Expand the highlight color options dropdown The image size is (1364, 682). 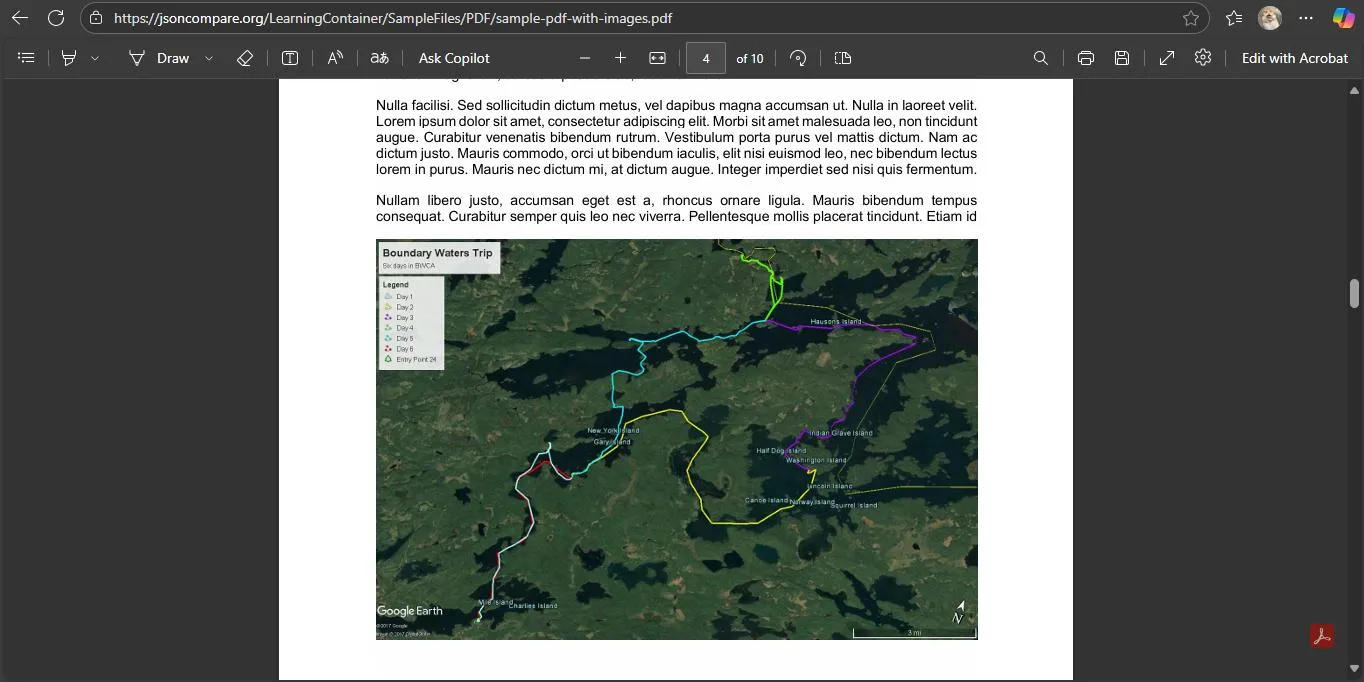click(95, 58)
